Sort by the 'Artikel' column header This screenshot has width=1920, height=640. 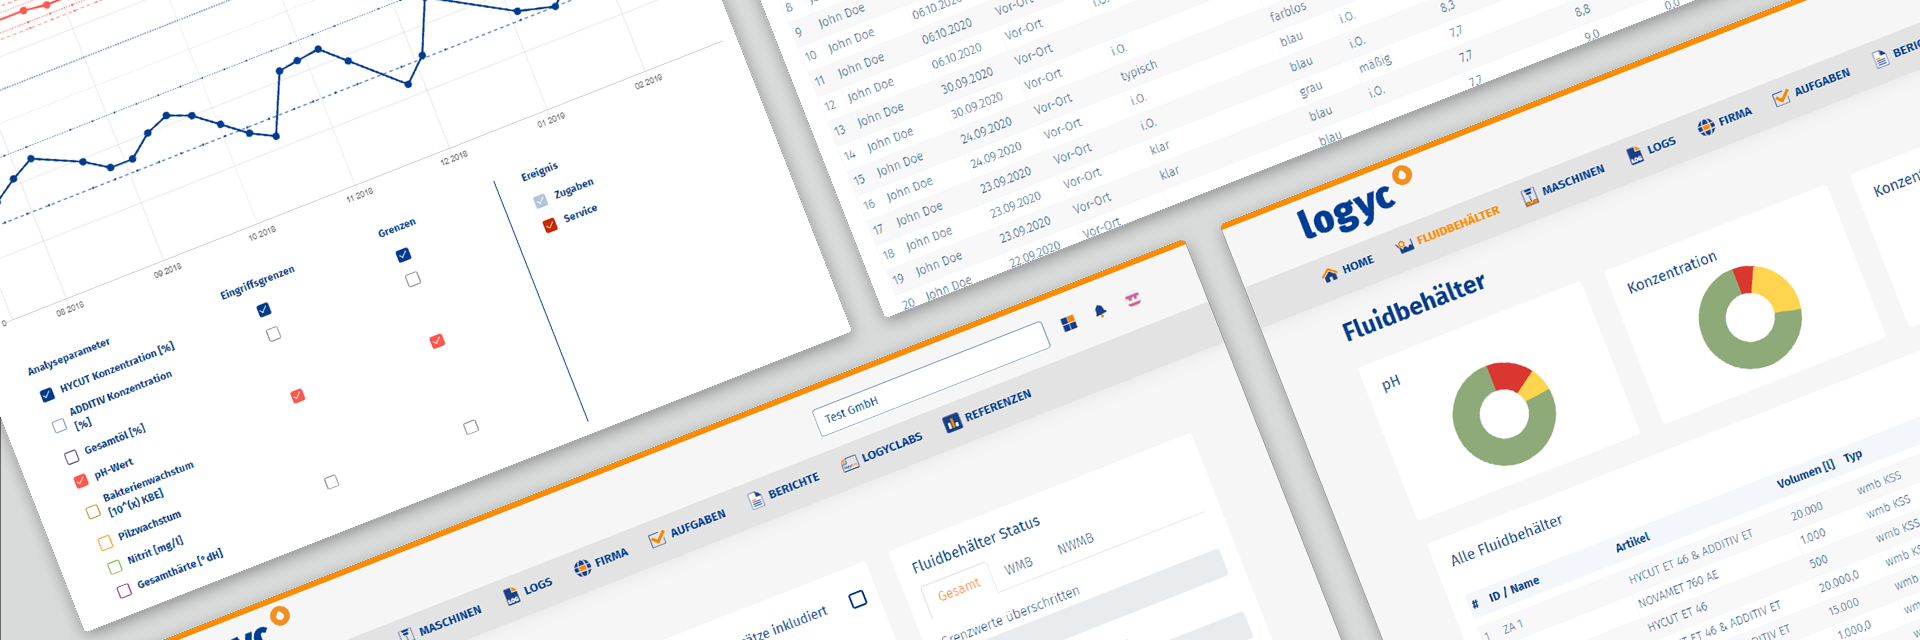1632,542
